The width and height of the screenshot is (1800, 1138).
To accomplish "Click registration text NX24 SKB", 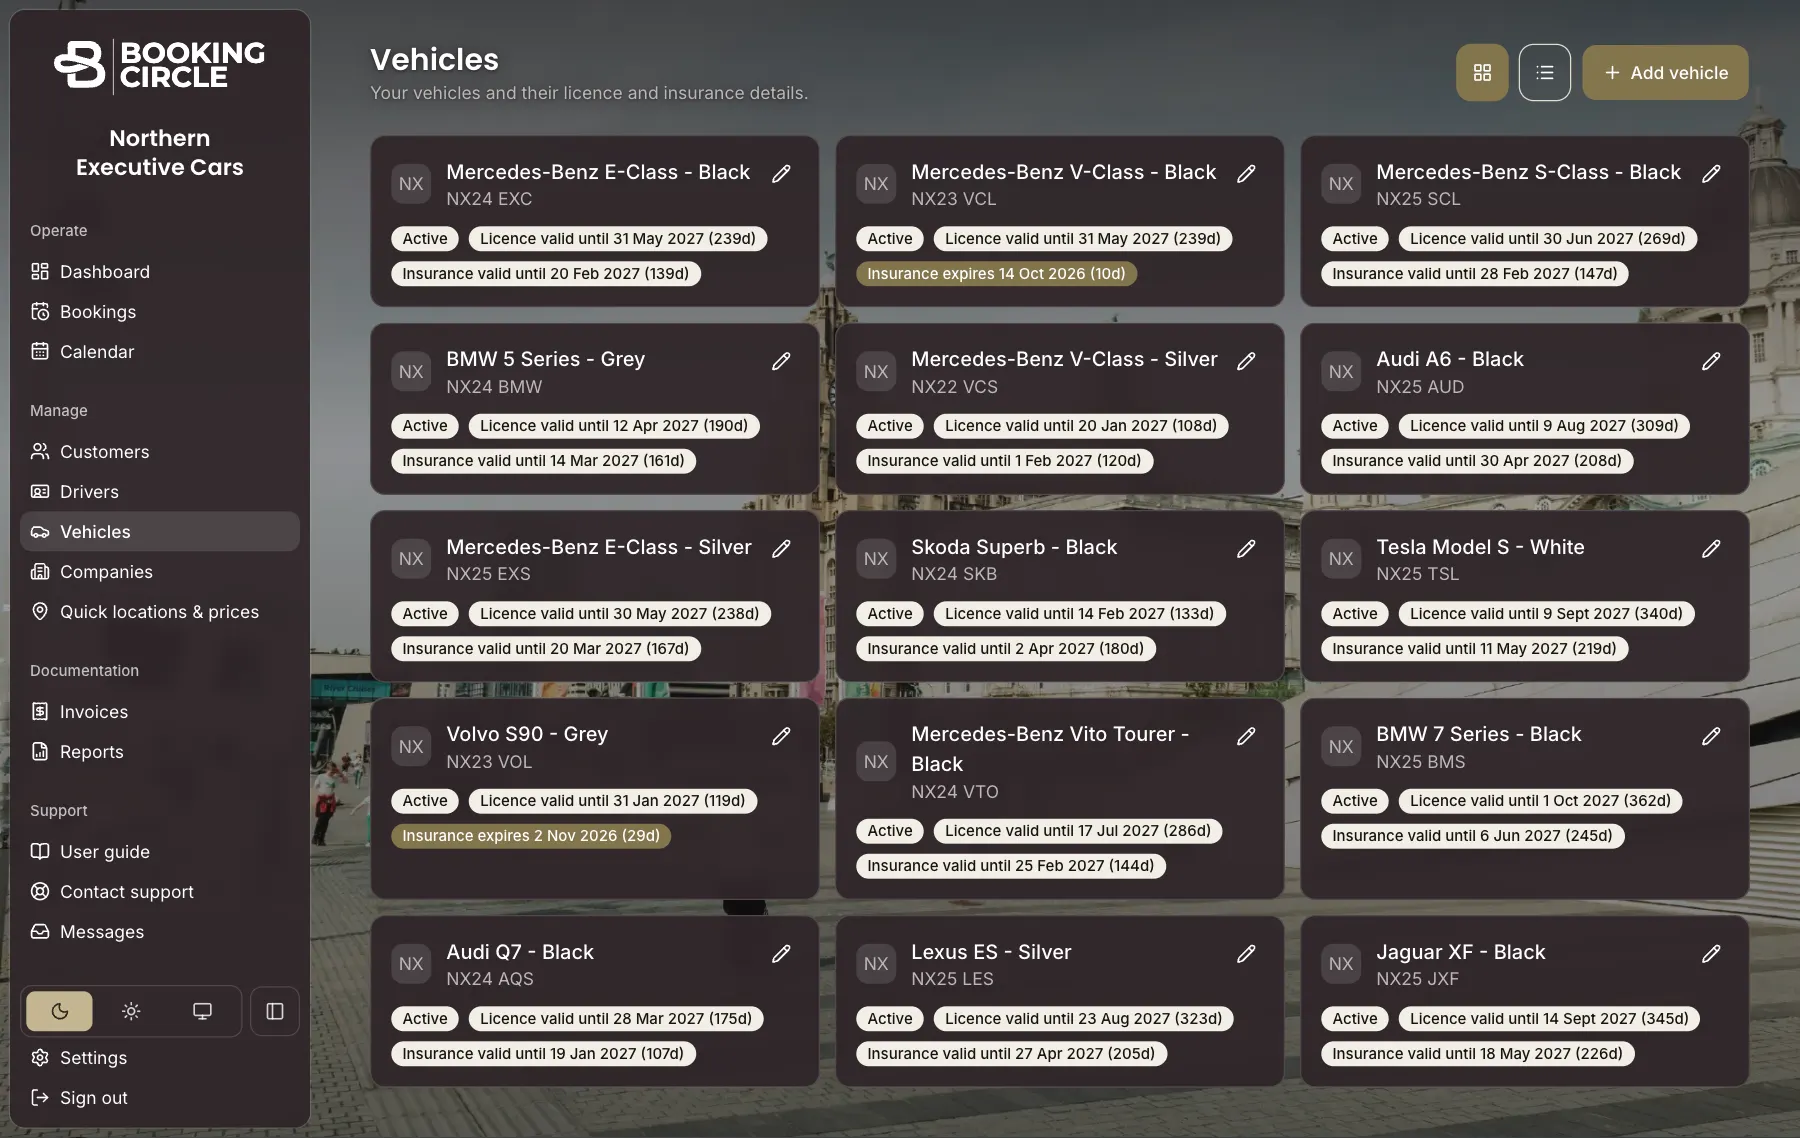I will [x=954, y=574].
